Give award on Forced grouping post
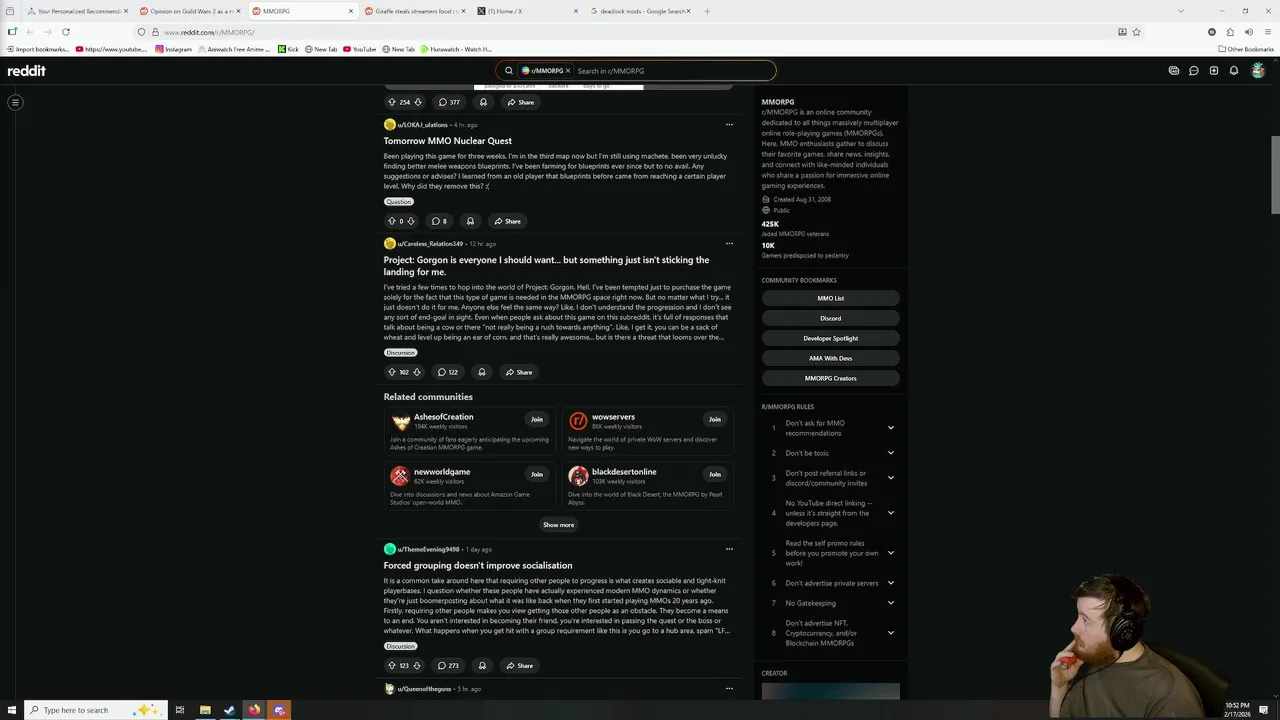The width and height of the screenshot is (1280, 720). click(482, 665)
